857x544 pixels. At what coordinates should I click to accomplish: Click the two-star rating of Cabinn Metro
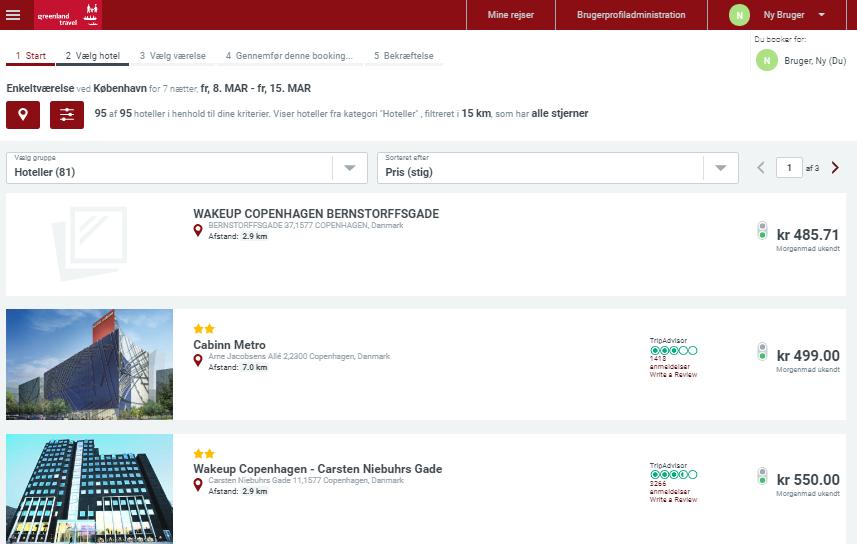tap(204, 329)
